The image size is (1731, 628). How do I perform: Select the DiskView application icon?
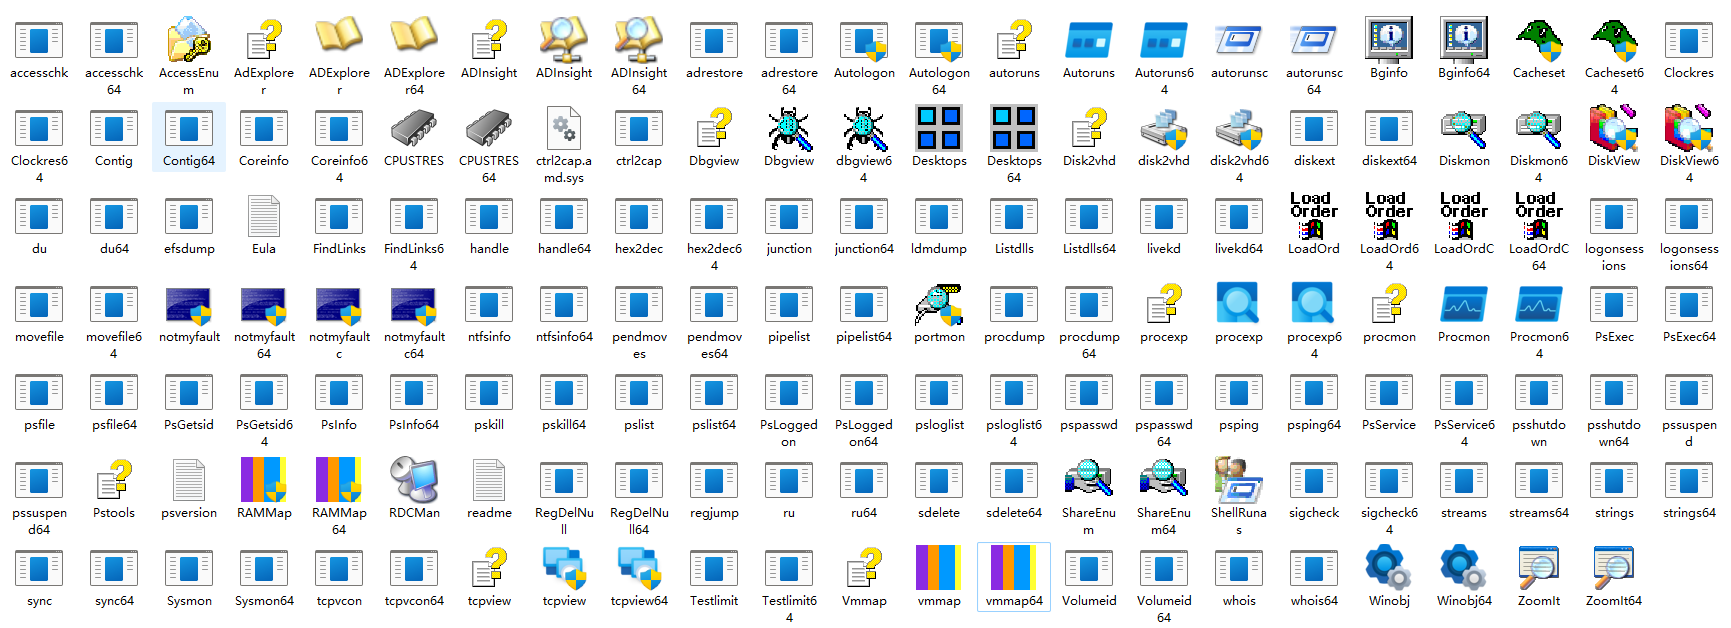1613,130
